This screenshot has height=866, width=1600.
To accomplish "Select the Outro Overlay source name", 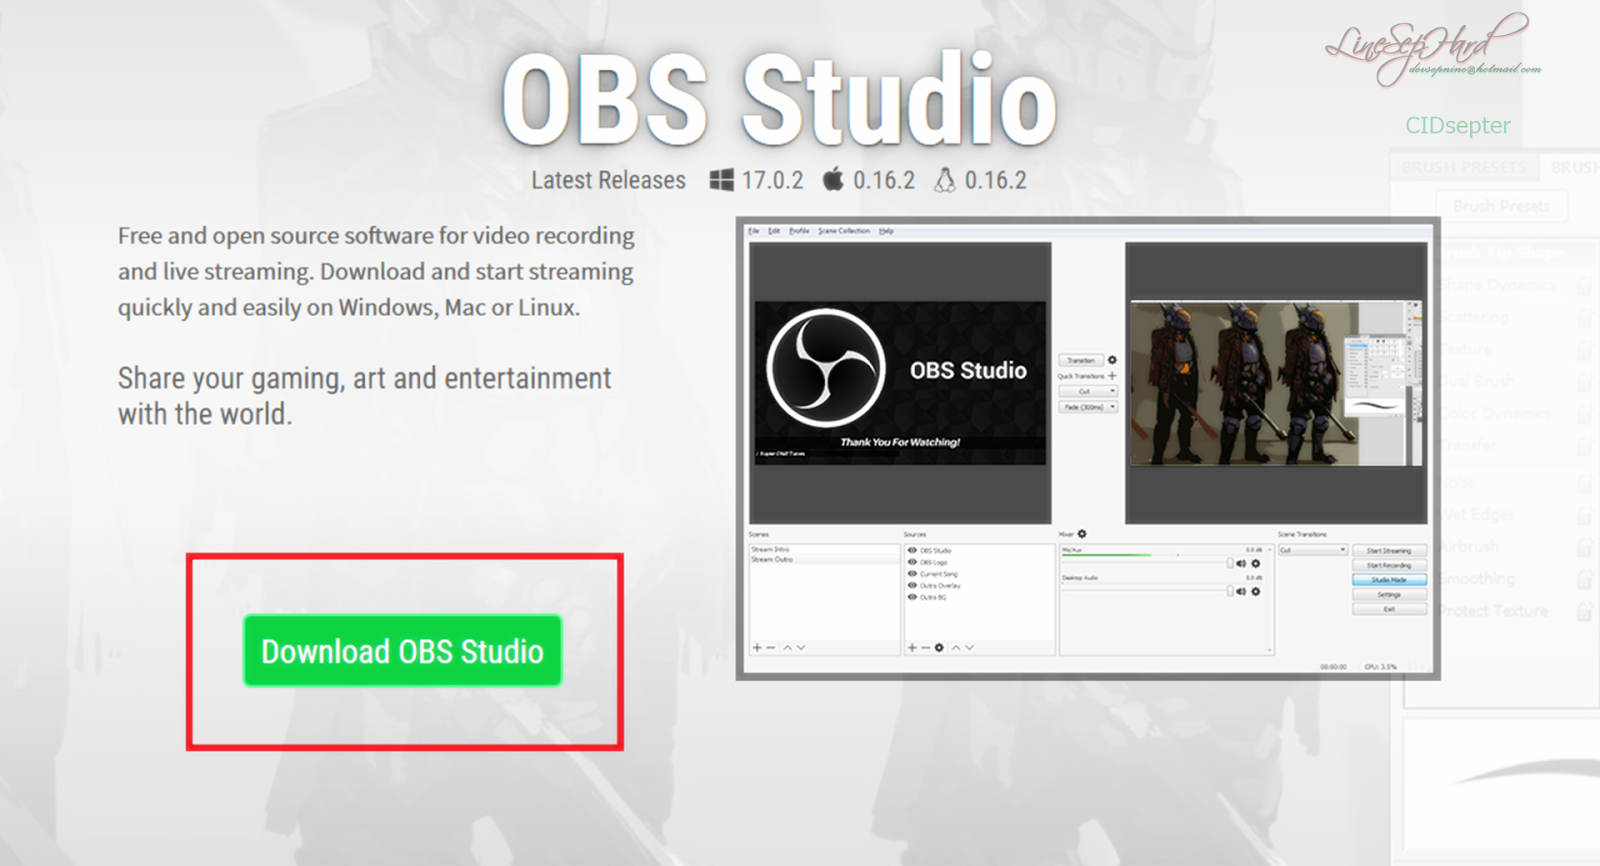I will (941, 586).
